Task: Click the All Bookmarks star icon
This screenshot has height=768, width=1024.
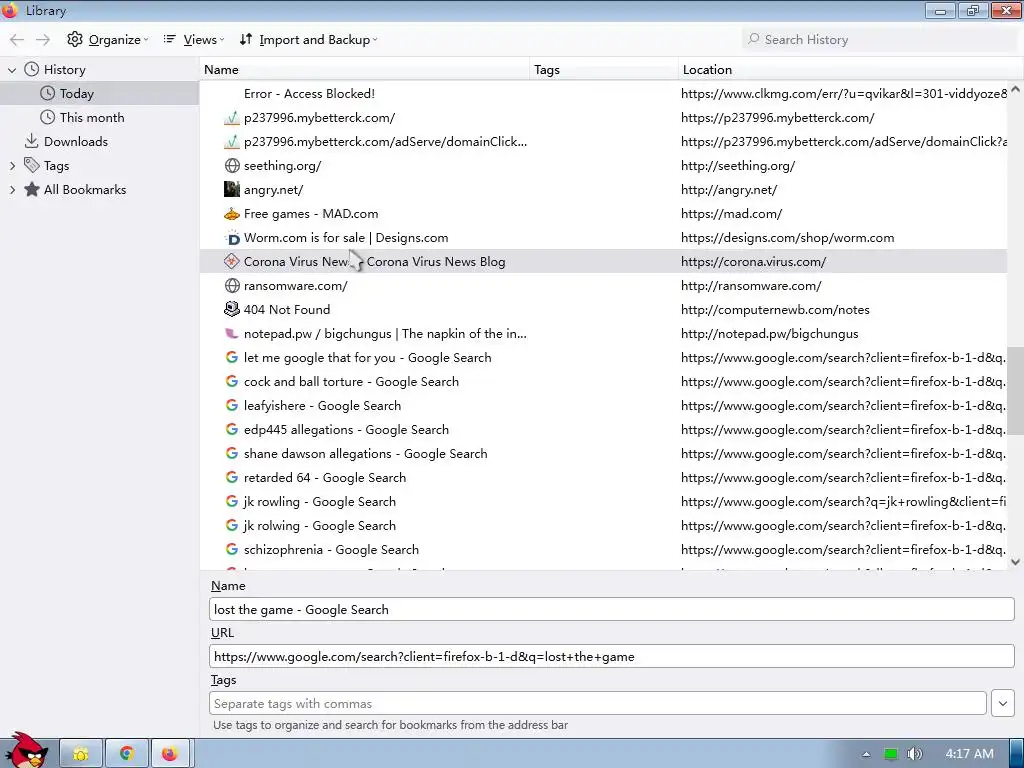Action: pyautogui.click(x=31, y=189)
